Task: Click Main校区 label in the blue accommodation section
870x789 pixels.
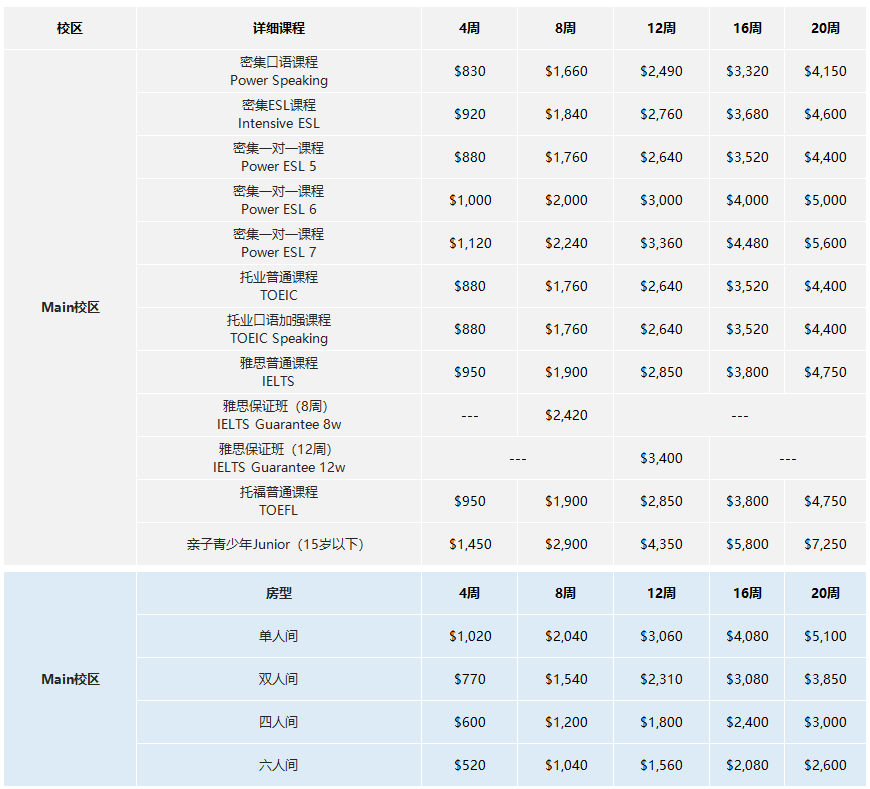Action: click(70, 679)
